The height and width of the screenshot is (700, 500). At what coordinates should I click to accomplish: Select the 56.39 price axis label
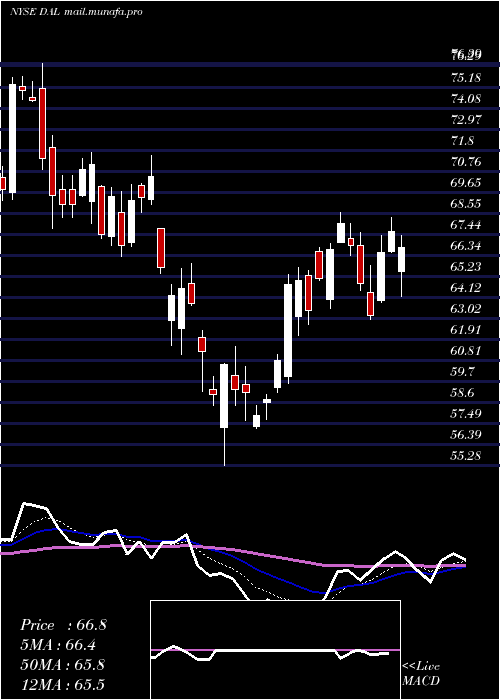[x=466, y=434]
